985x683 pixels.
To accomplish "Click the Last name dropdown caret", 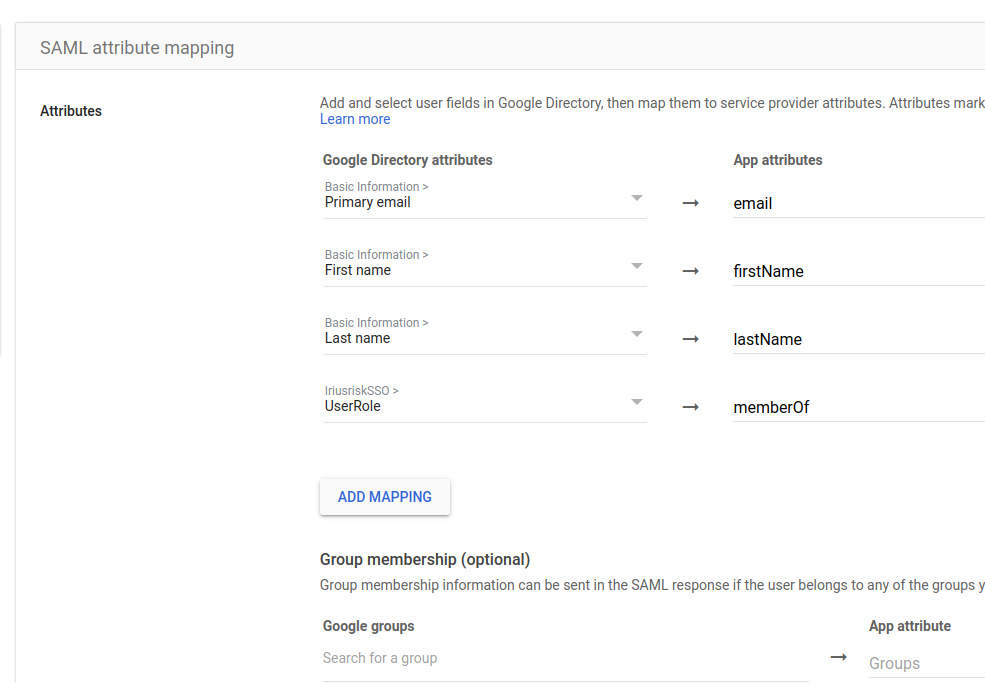I will 637,334.
